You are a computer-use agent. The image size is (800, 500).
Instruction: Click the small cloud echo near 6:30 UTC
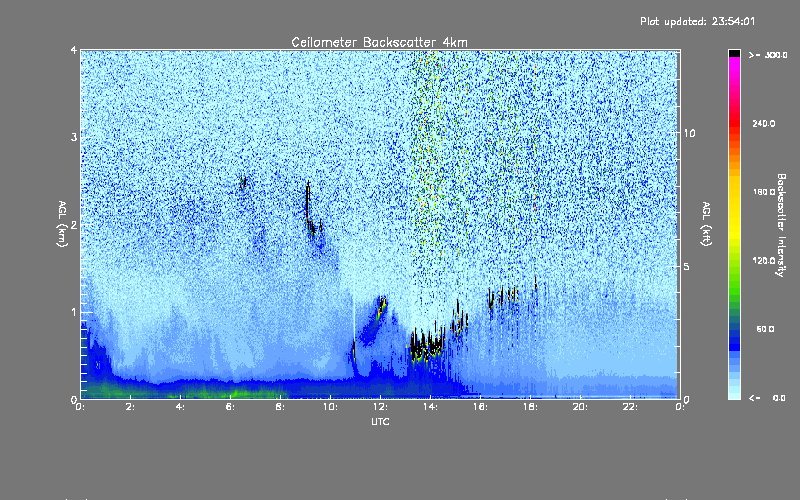[243, 183]
